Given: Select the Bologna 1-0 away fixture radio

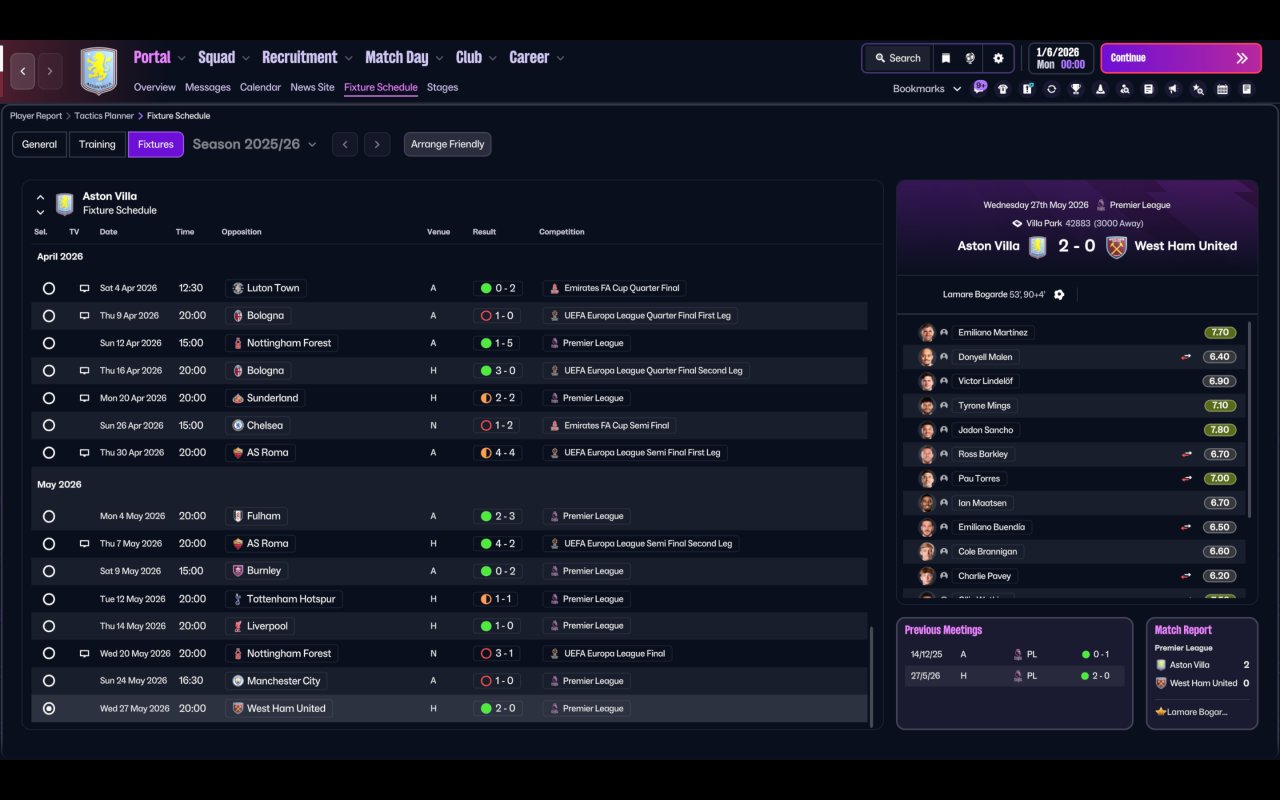Looking at the screenshot, I should click(x=49, y=316).
